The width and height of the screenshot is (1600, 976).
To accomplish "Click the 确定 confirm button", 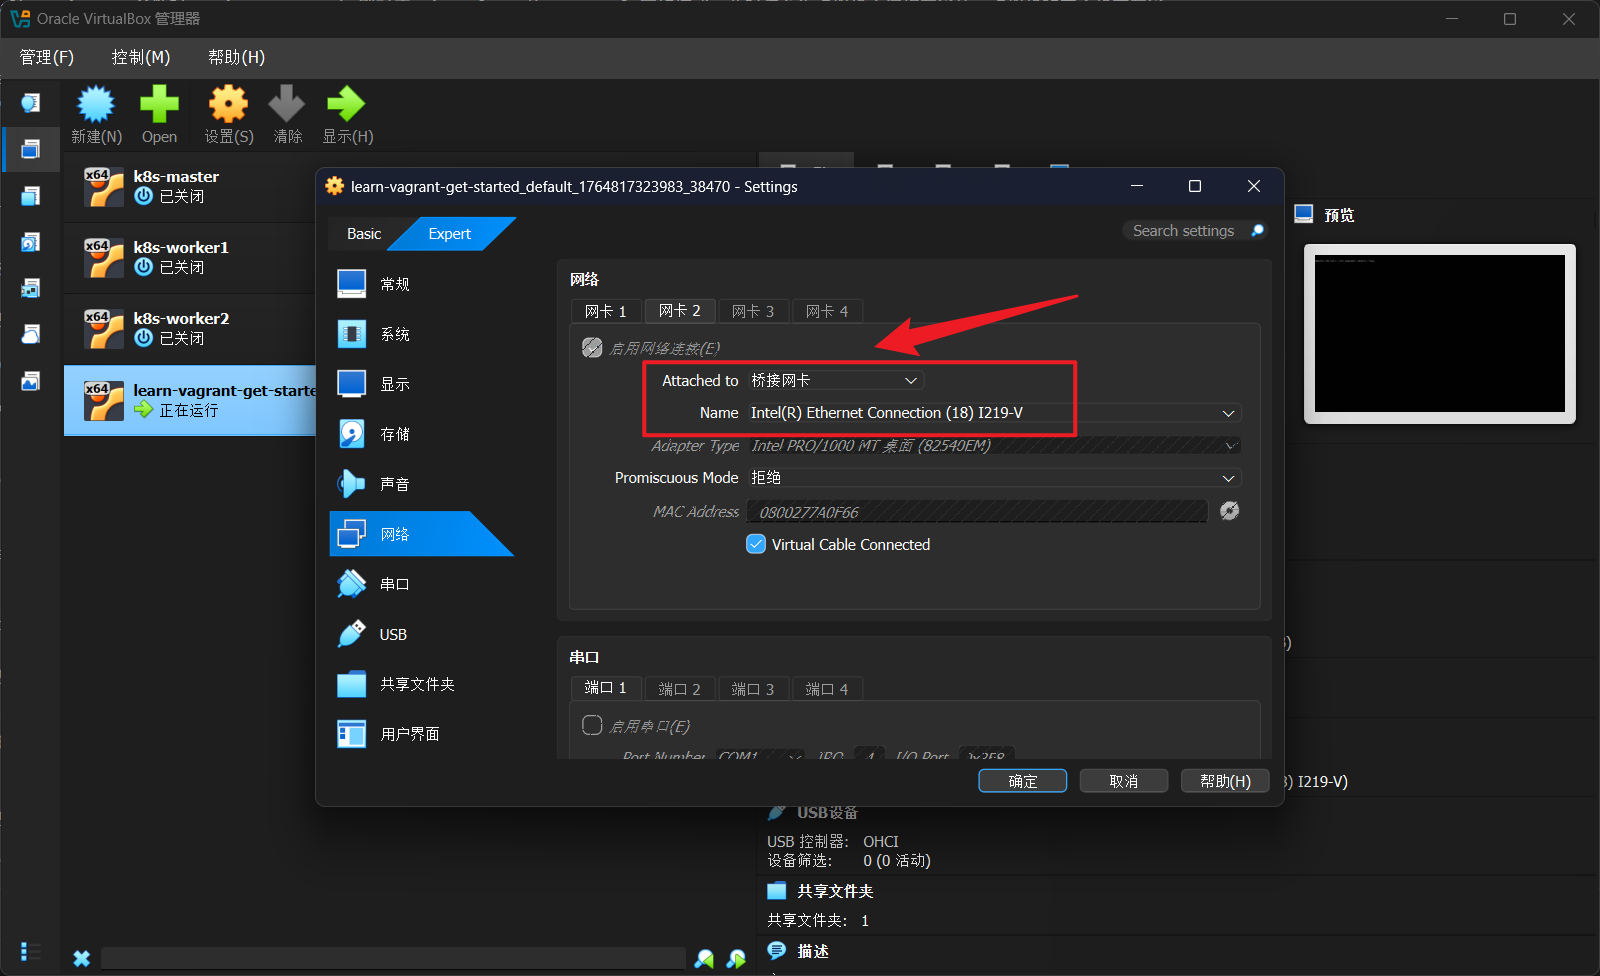I will (1022, 781).
